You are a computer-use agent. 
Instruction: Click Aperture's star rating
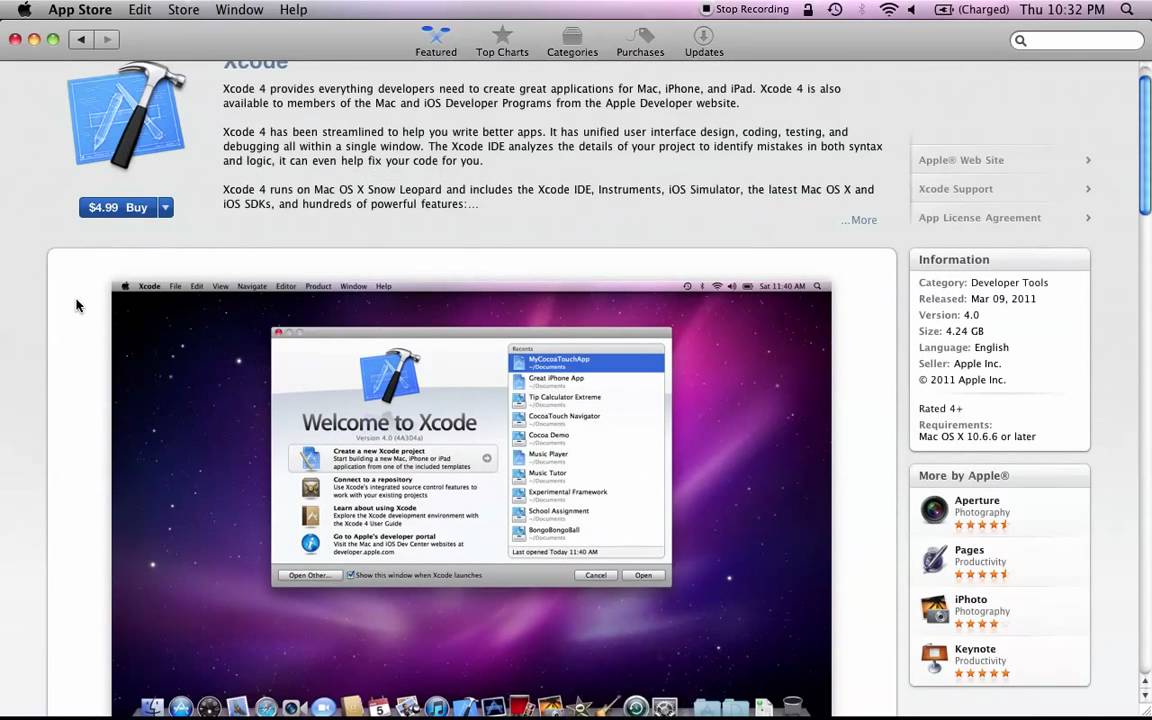point(982,525)
